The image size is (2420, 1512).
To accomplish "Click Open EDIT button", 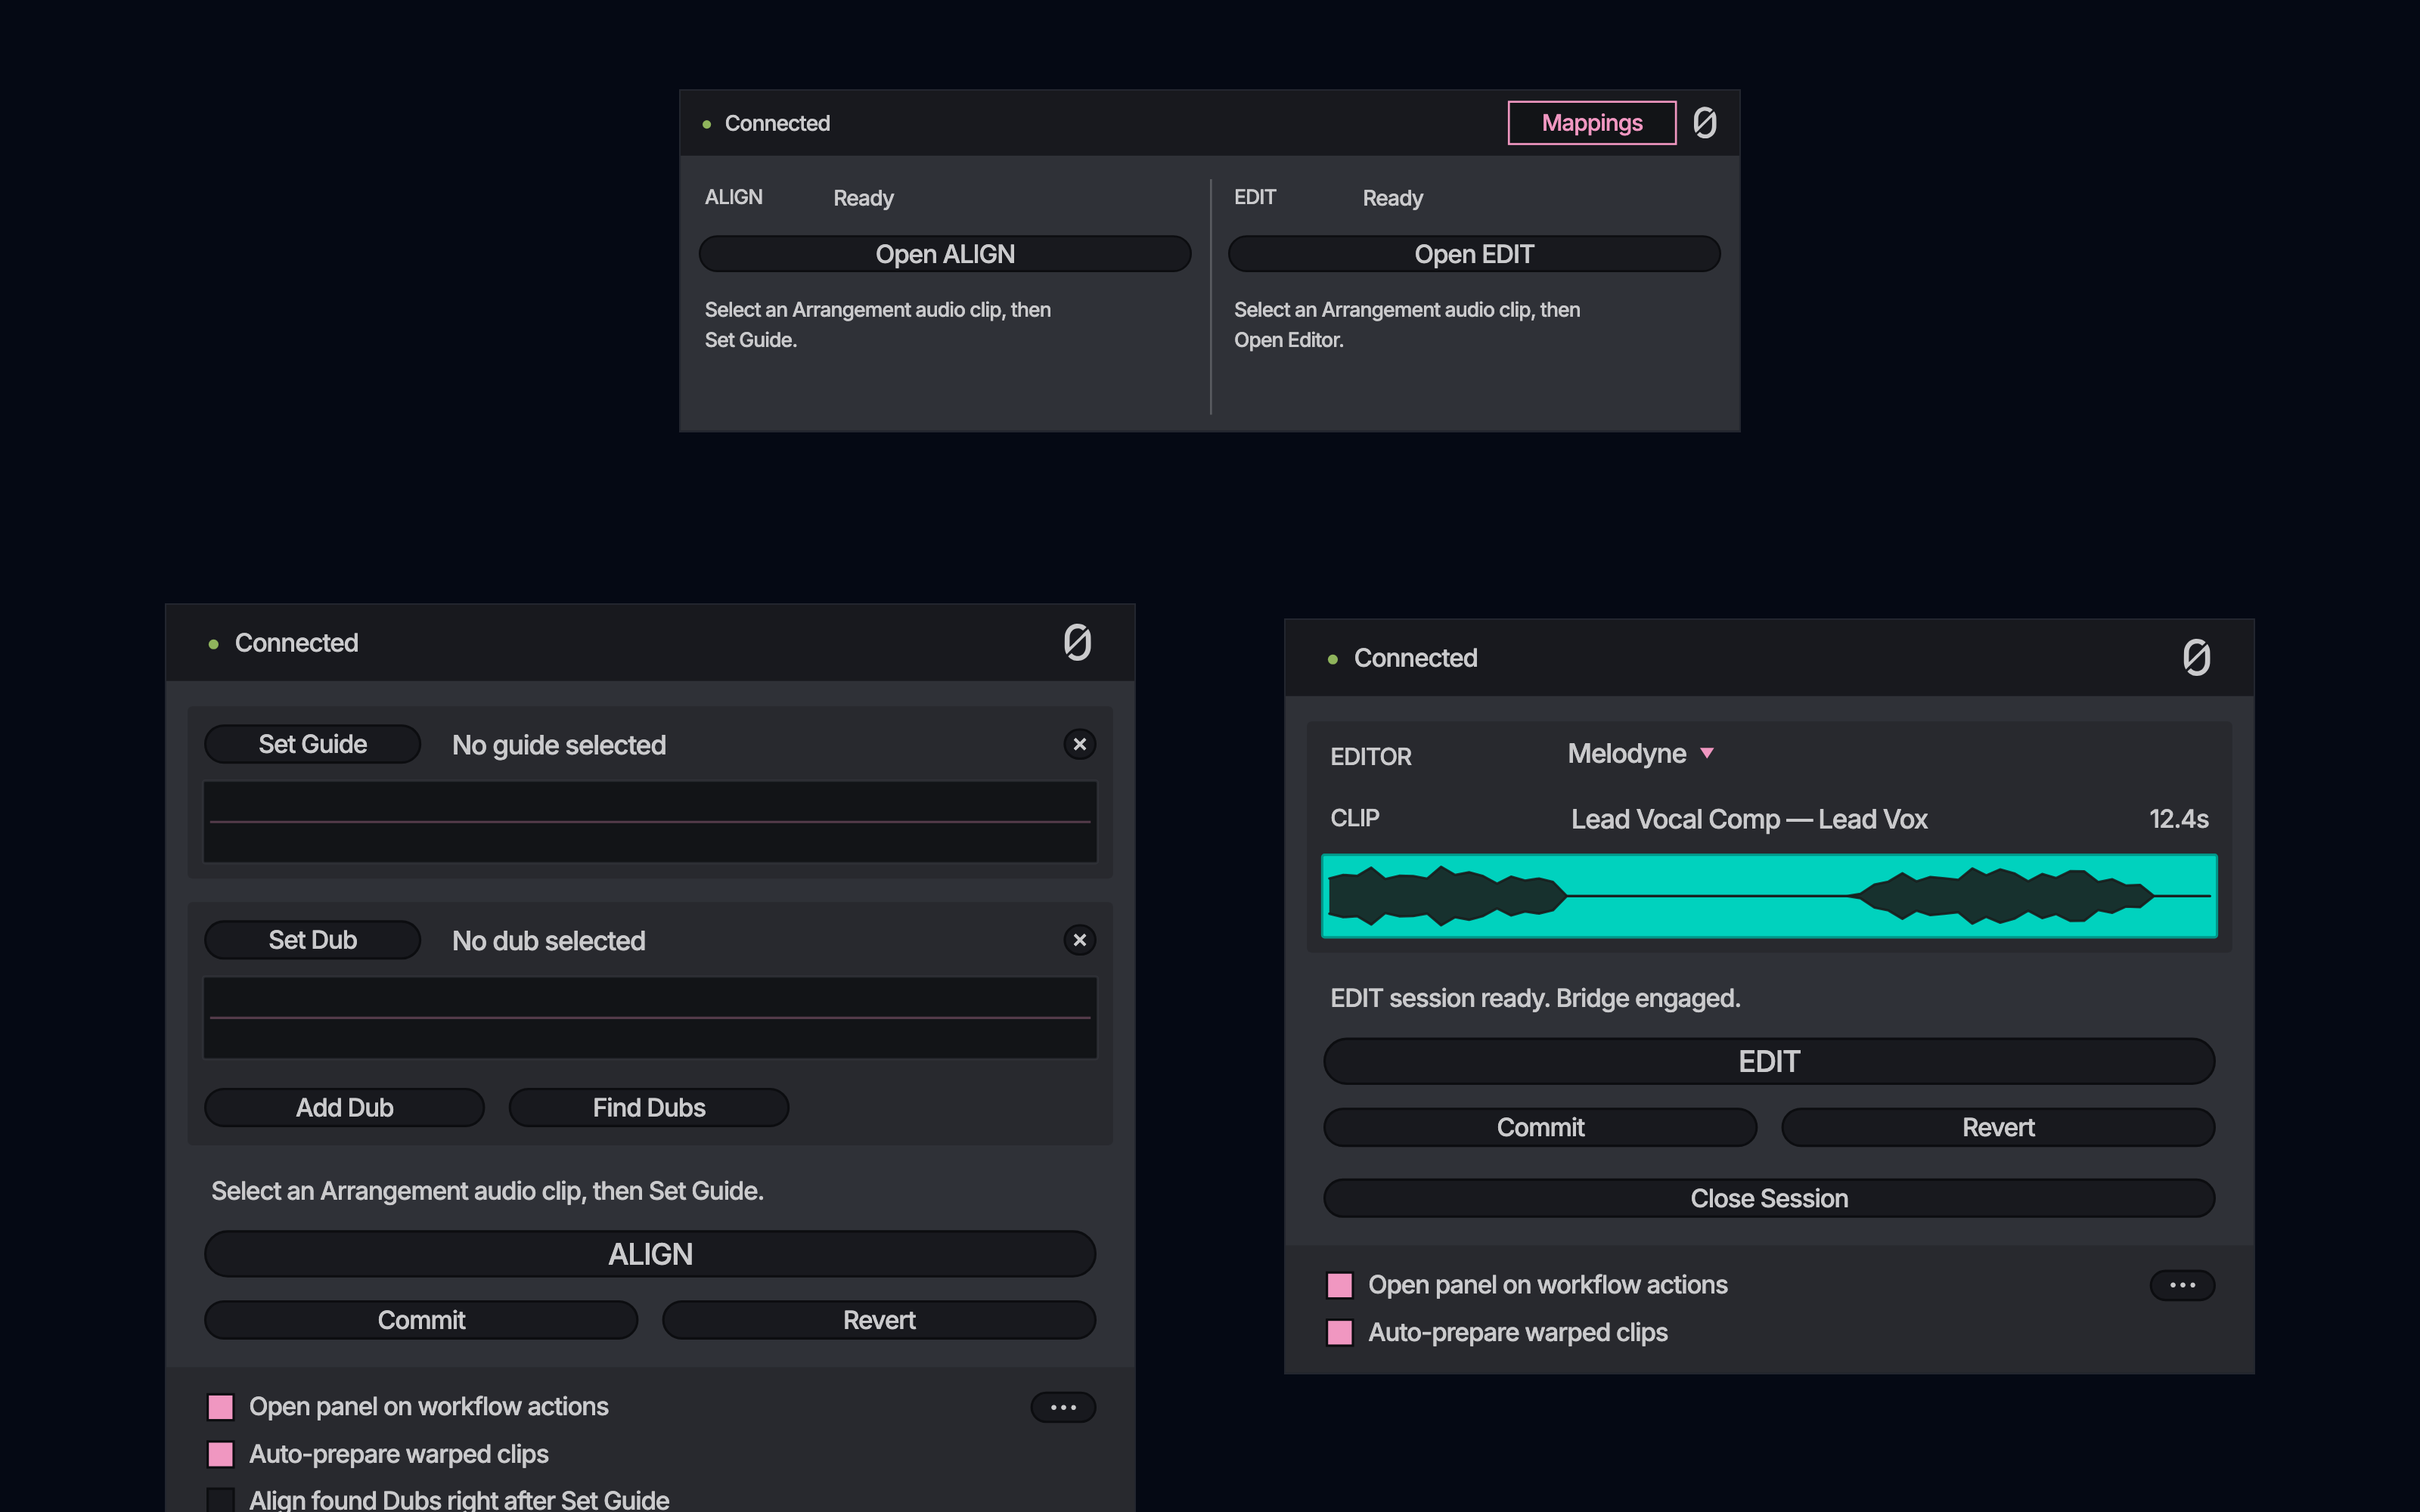I will tap(1474, 254).
